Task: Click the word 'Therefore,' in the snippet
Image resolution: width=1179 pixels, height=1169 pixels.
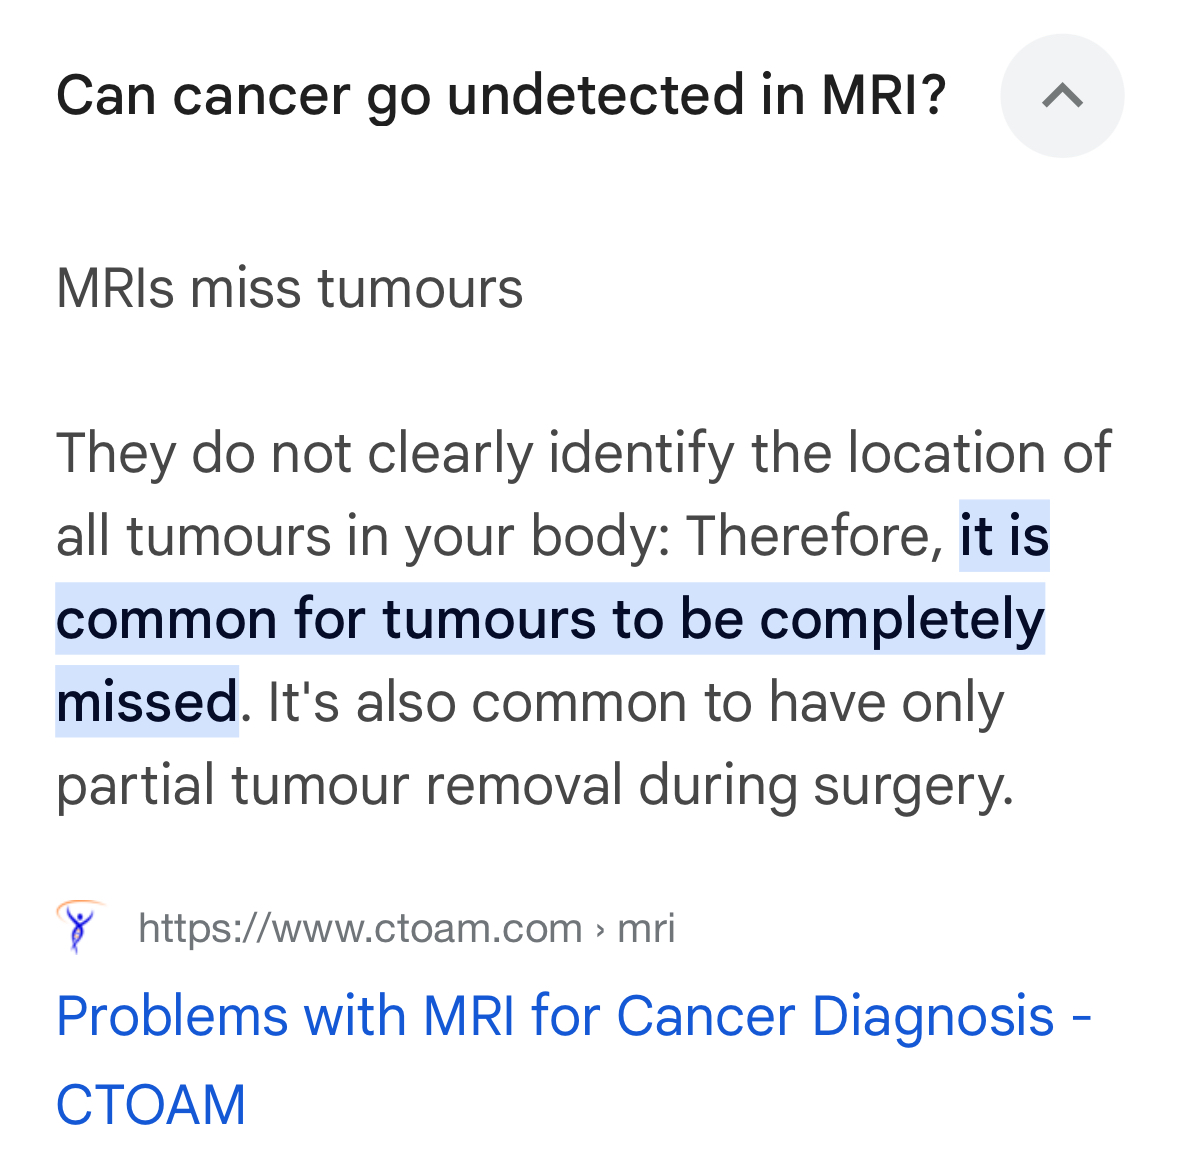Action: point(815,536)
